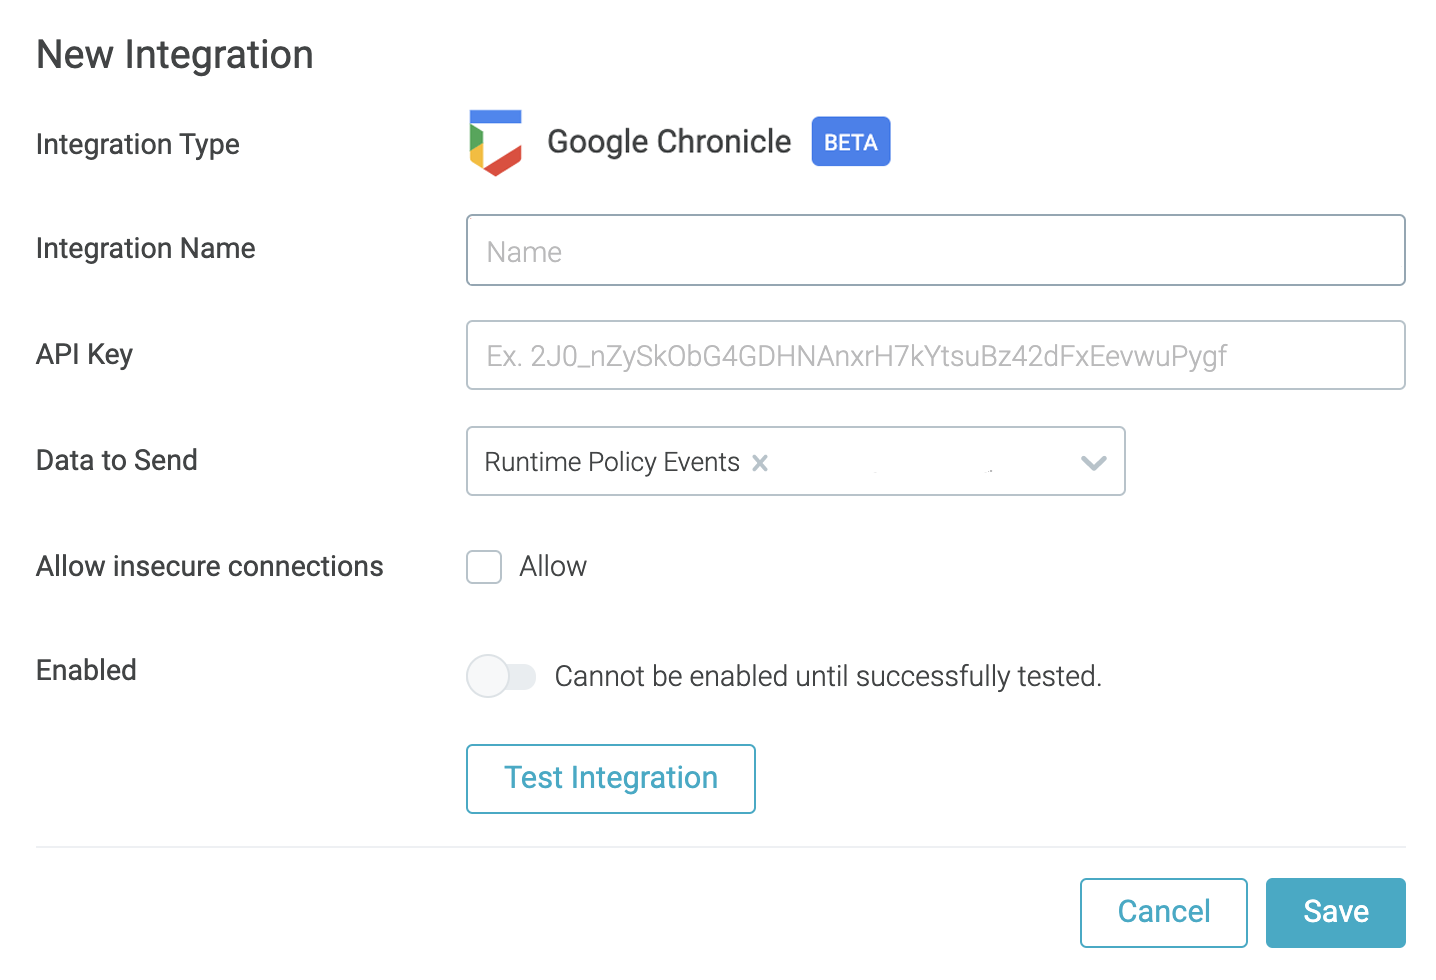1436x980 pixels.
Task: Click the Integration Type label
Action: tap(138, 144)
